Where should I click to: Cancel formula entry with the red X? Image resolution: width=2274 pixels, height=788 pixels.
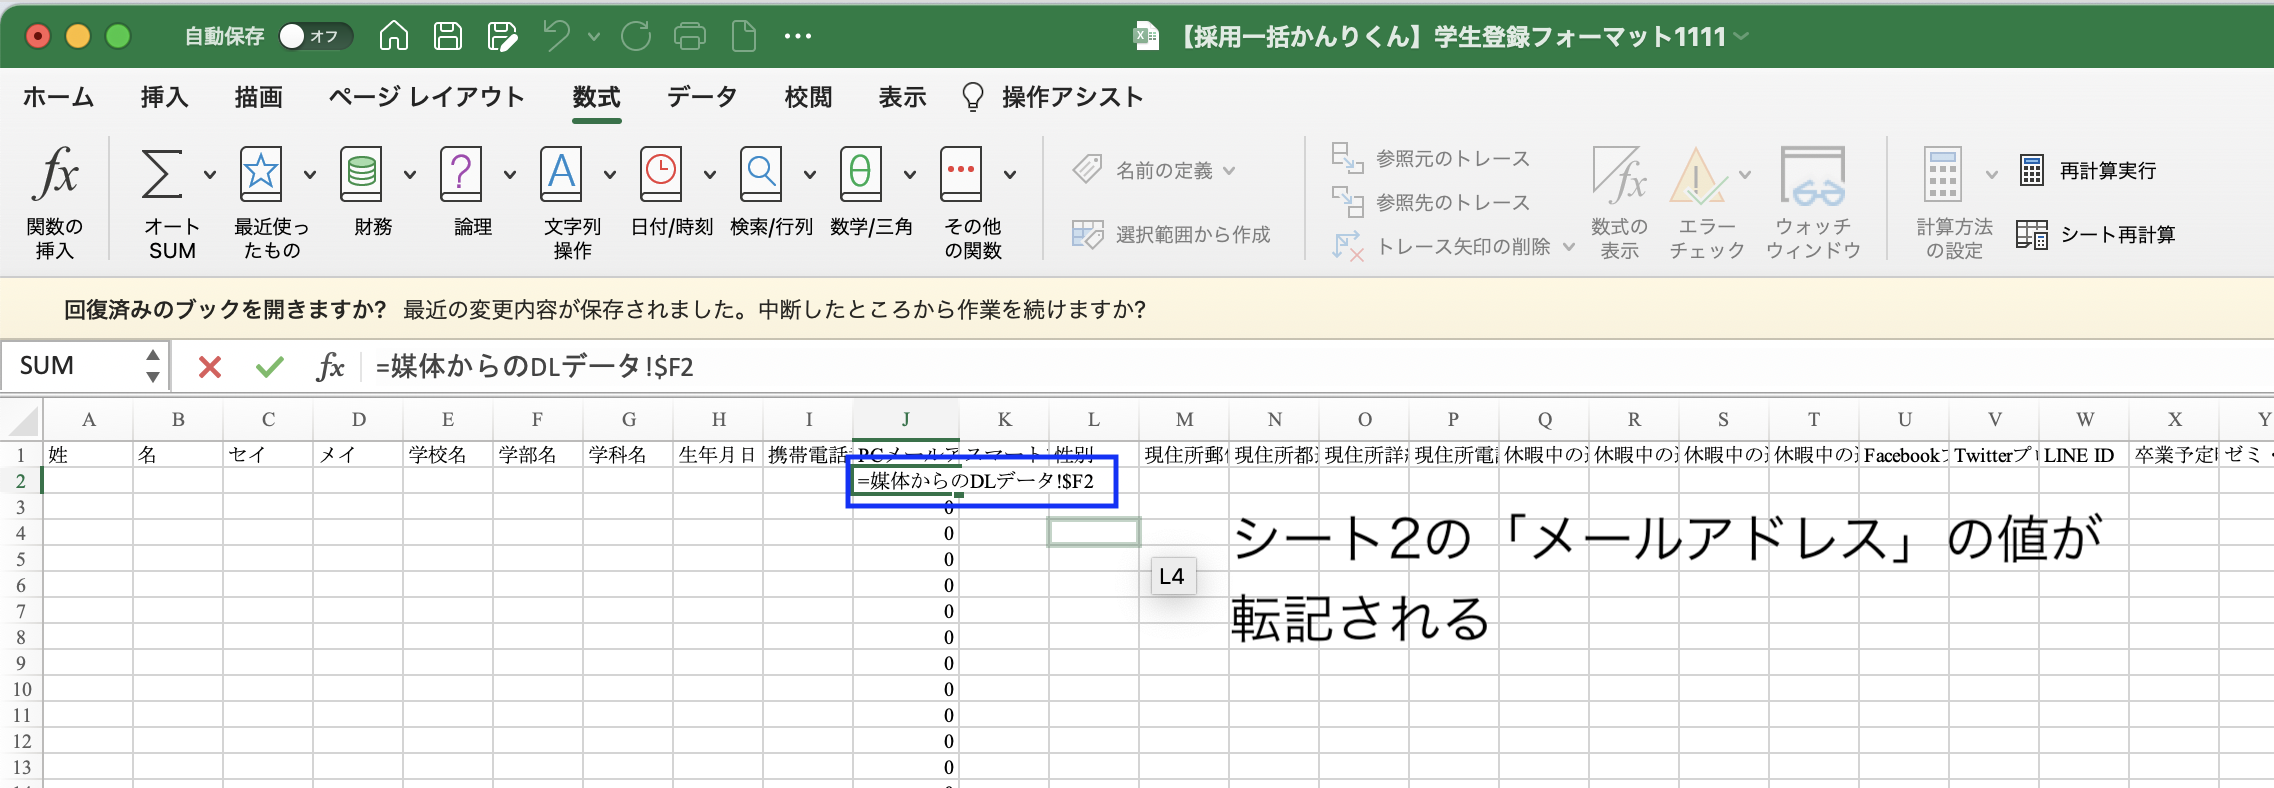[x=209, y=367]
